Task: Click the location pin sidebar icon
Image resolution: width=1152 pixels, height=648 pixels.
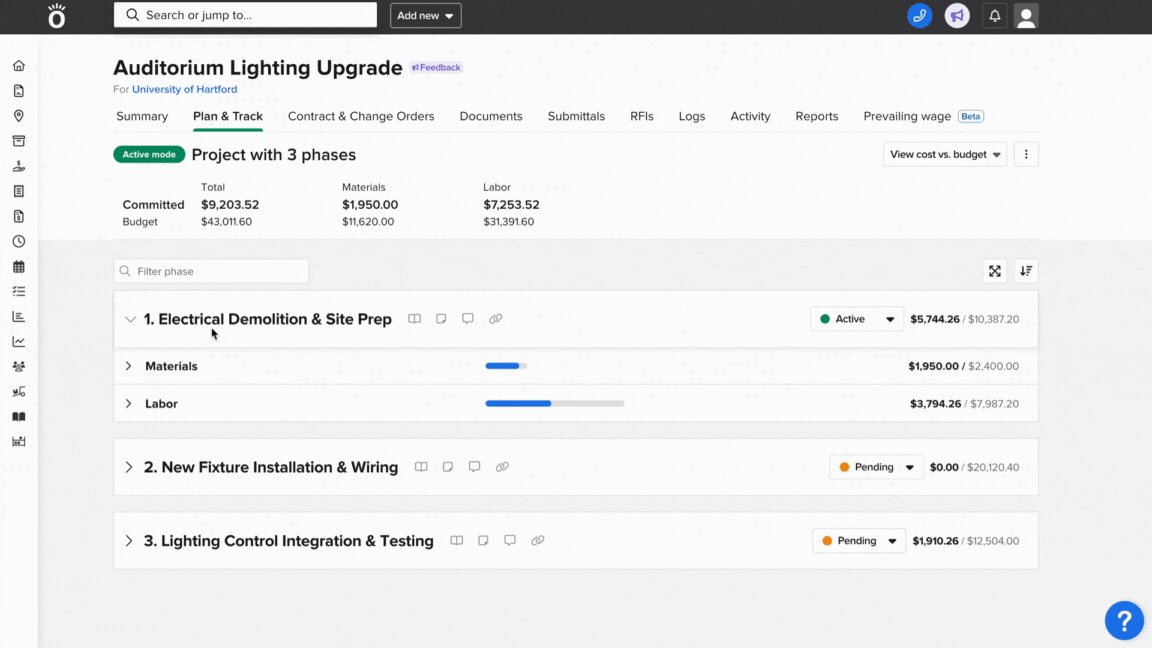Action: coord(18,116)
